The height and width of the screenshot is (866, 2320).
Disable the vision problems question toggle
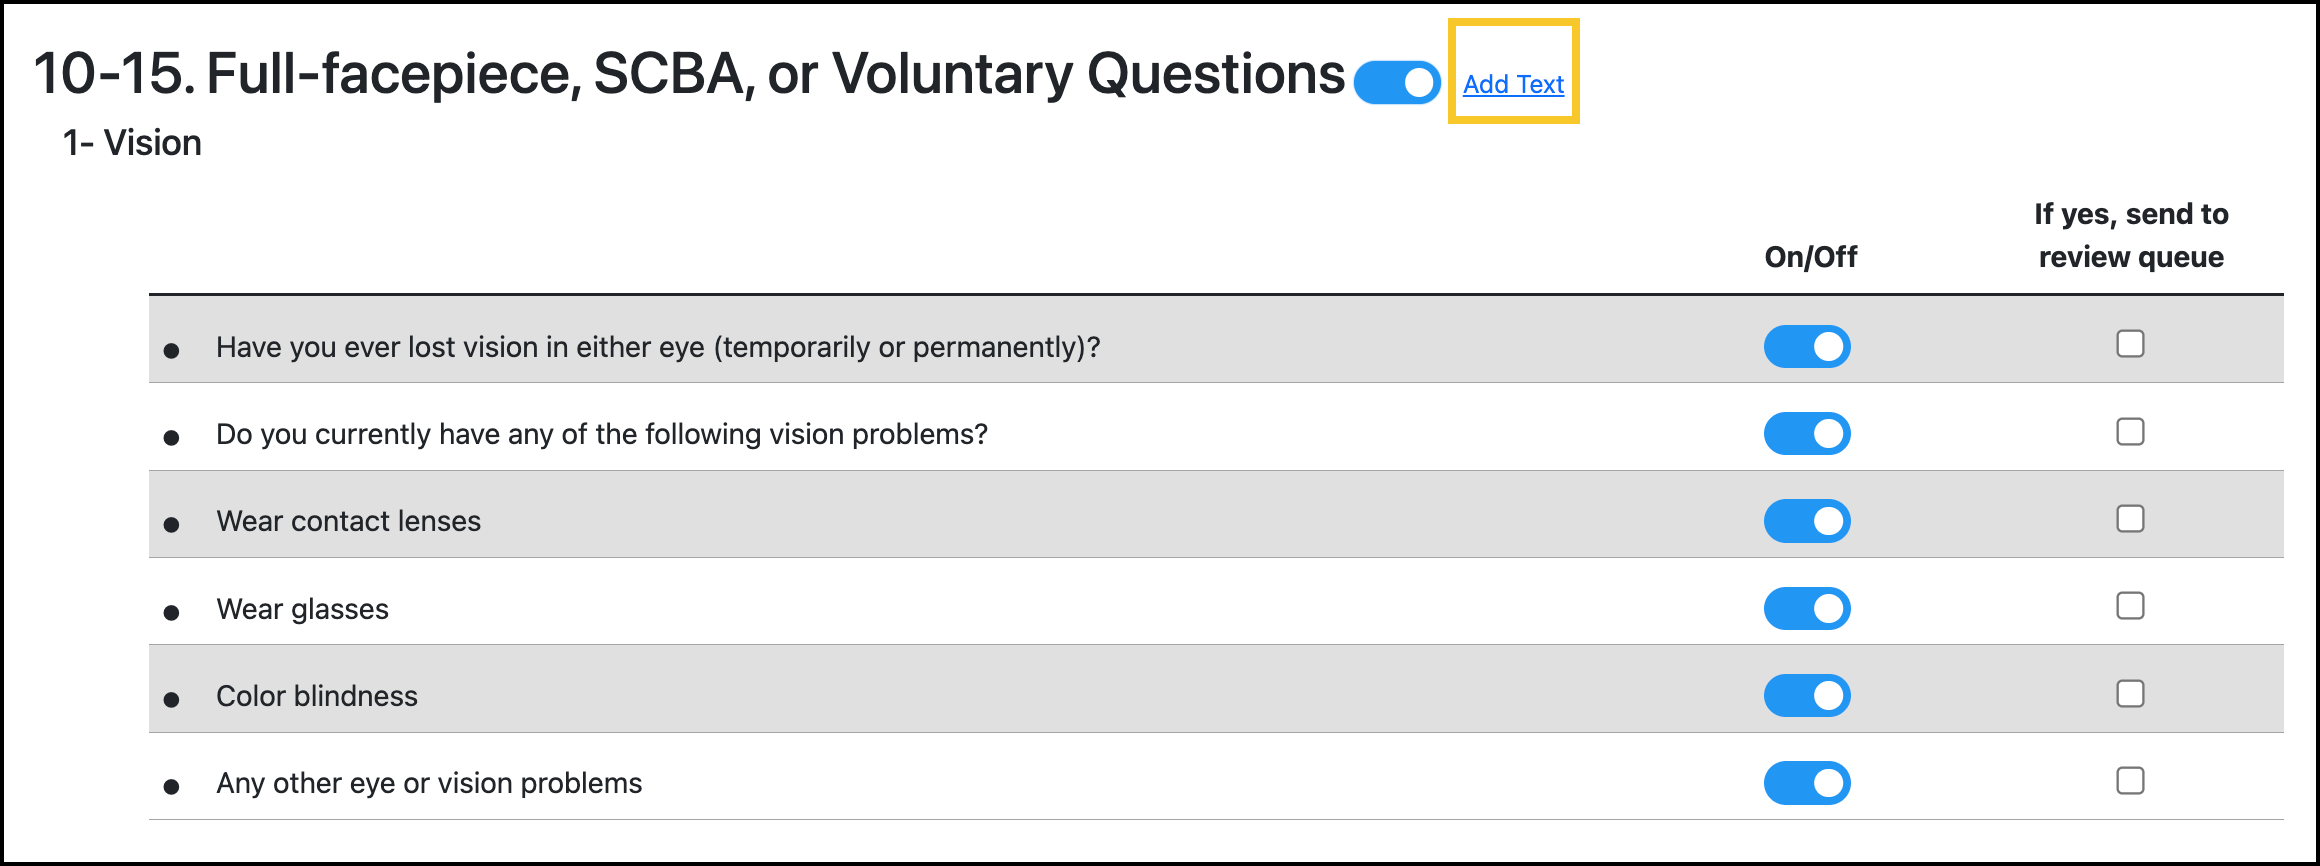(x=1806, y=433)
